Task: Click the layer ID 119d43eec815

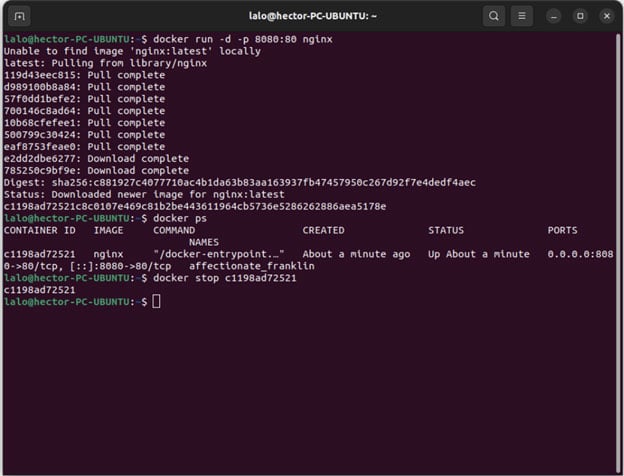Action: (x=39, y=75)
